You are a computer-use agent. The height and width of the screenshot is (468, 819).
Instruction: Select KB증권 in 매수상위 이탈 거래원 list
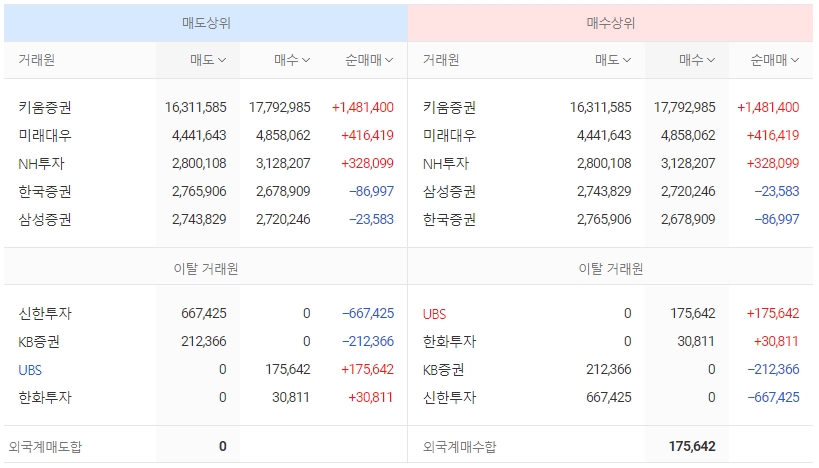coord(443,370)
